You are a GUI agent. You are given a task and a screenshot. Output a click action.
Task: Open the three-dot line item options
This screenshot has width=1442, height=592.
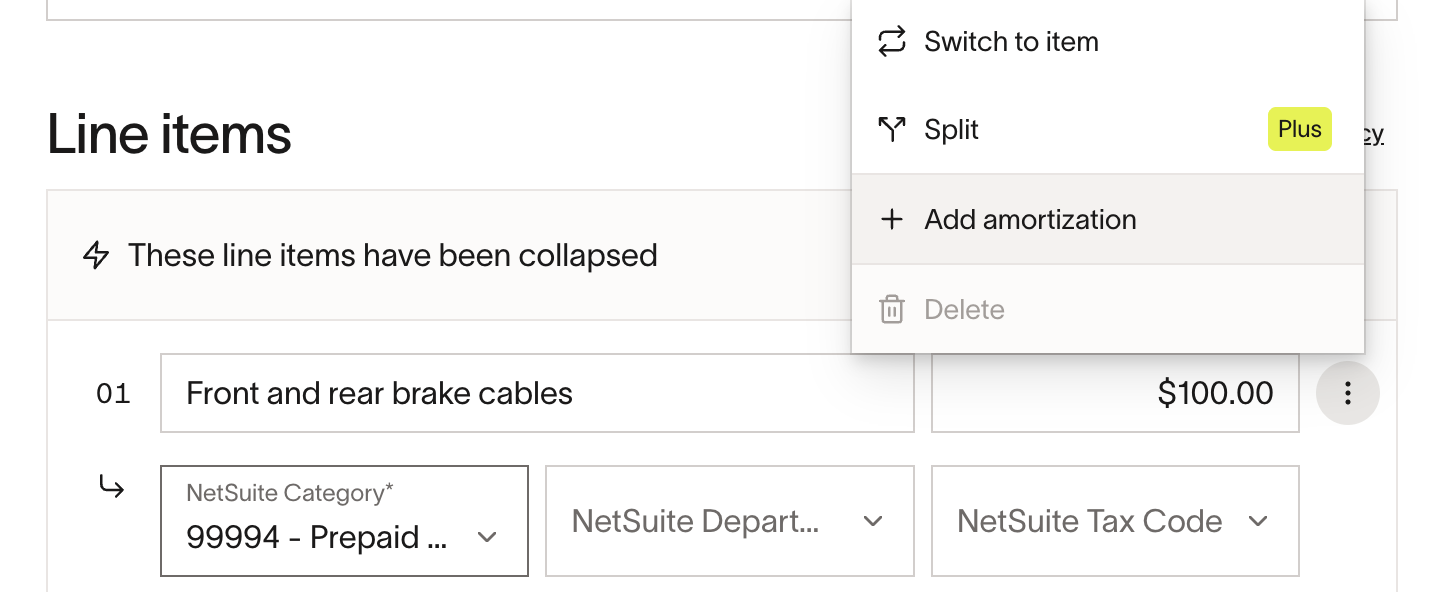1347,393
